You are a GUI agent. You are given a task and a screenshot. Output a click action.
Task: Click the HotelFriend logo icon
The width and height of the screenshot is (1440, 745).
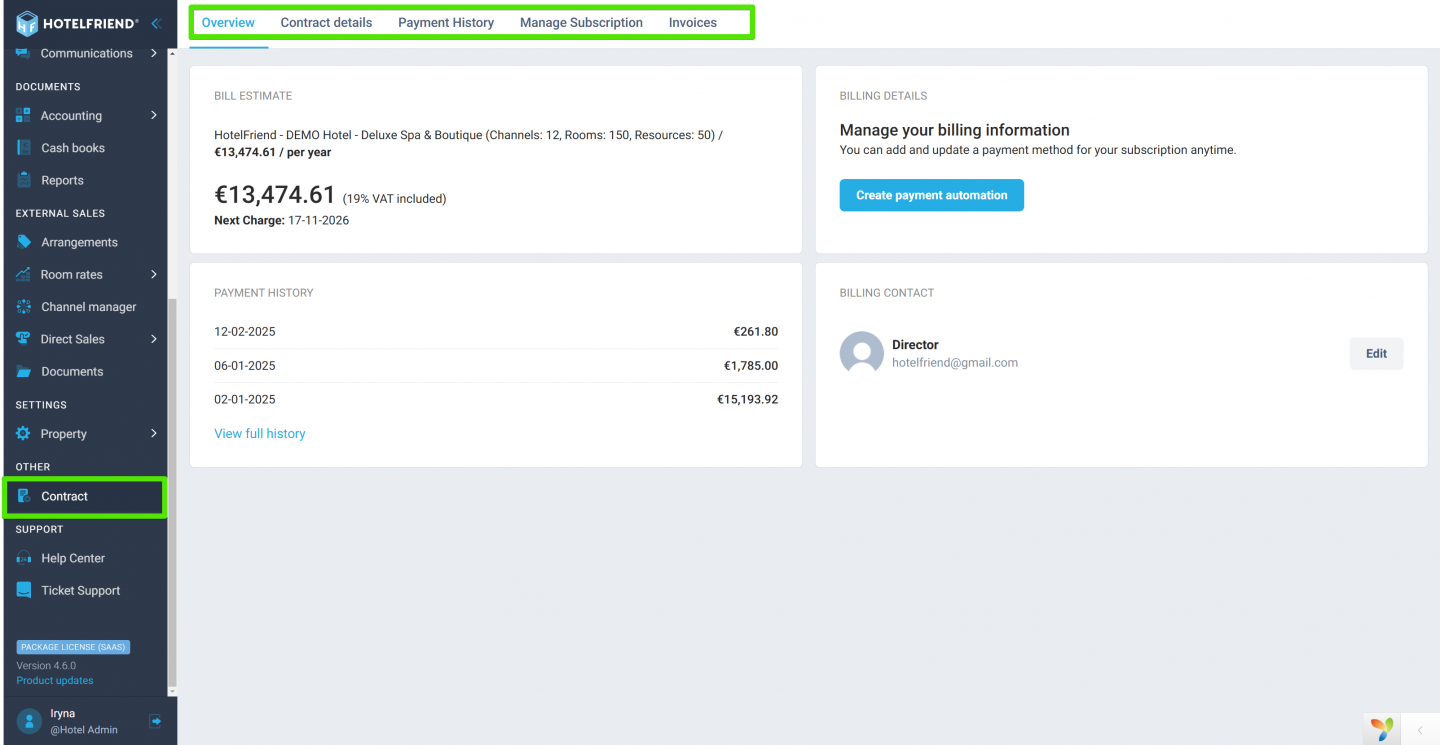[x=27, y=23]
